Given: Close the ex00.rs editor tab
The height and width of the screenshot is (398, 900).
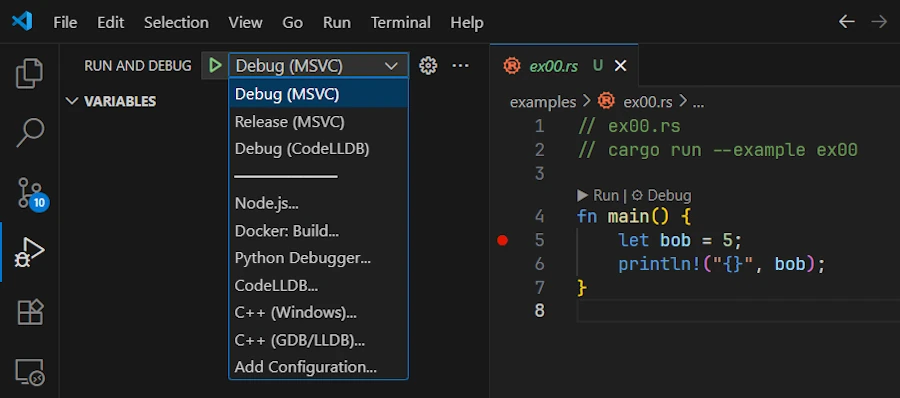Looking at the screenshot, I should tap(620, 66).
